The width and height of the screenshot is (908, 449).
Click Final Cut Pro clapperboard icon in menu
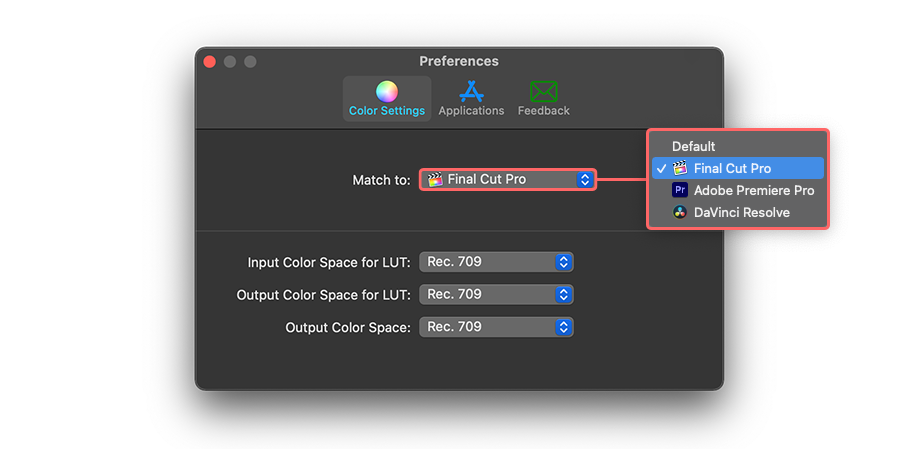click(680, 168)
